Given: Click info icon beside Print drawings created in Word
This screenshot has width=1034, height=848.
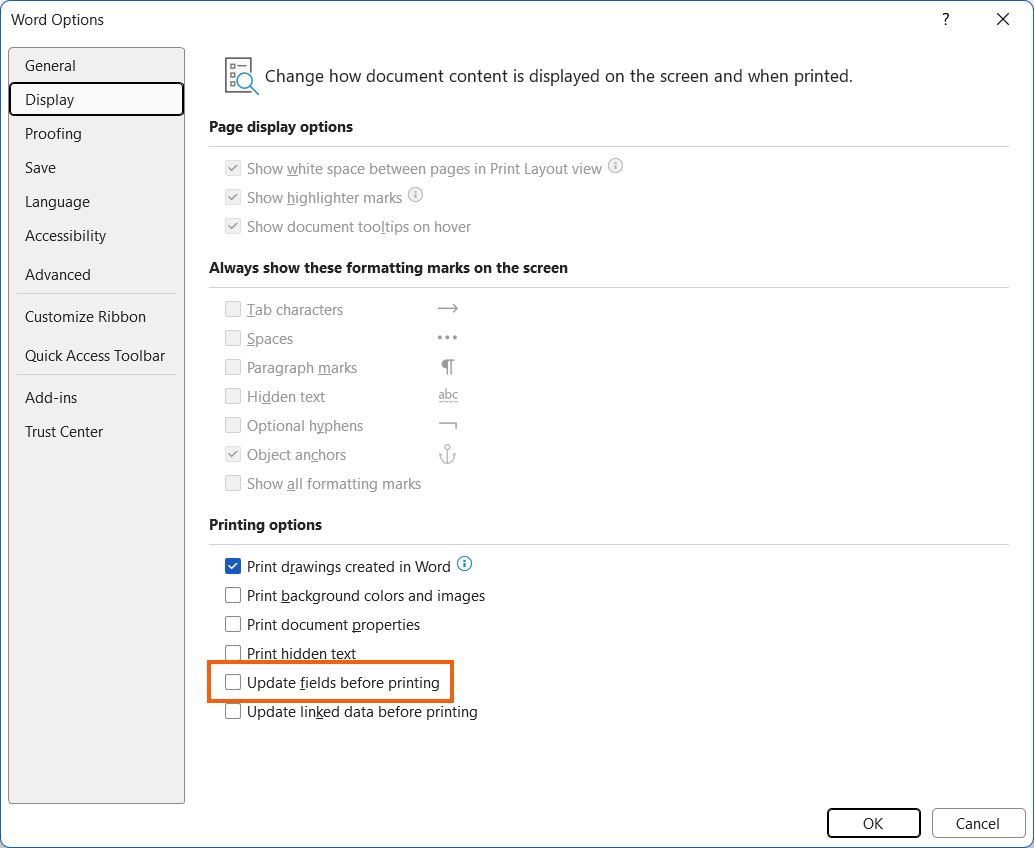Looking at the screenshot, I should point(464,564).
